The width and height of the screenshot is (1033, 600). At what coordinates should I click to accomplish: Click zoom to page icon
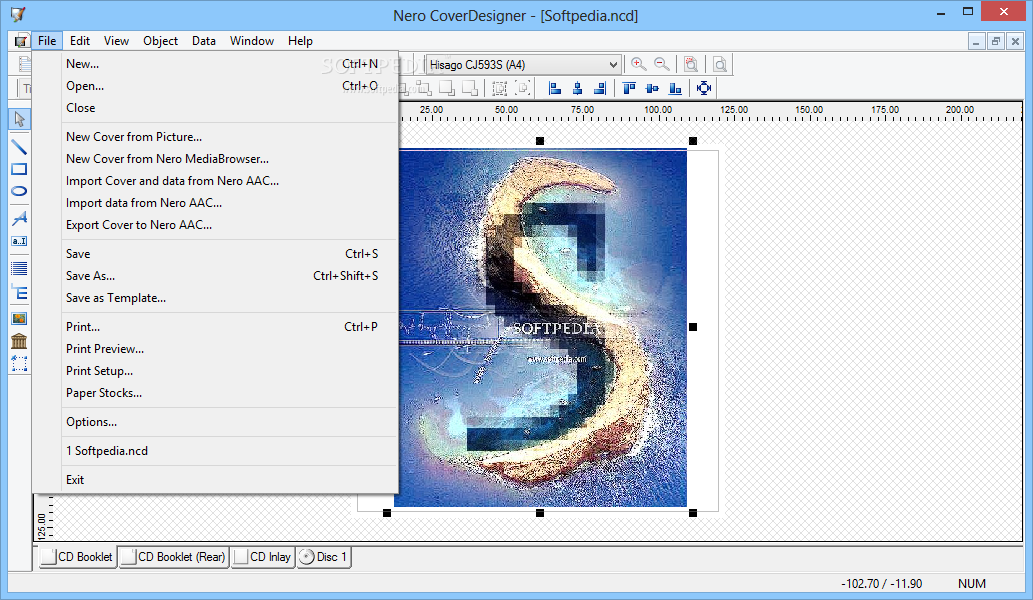[x=720, y=65]
